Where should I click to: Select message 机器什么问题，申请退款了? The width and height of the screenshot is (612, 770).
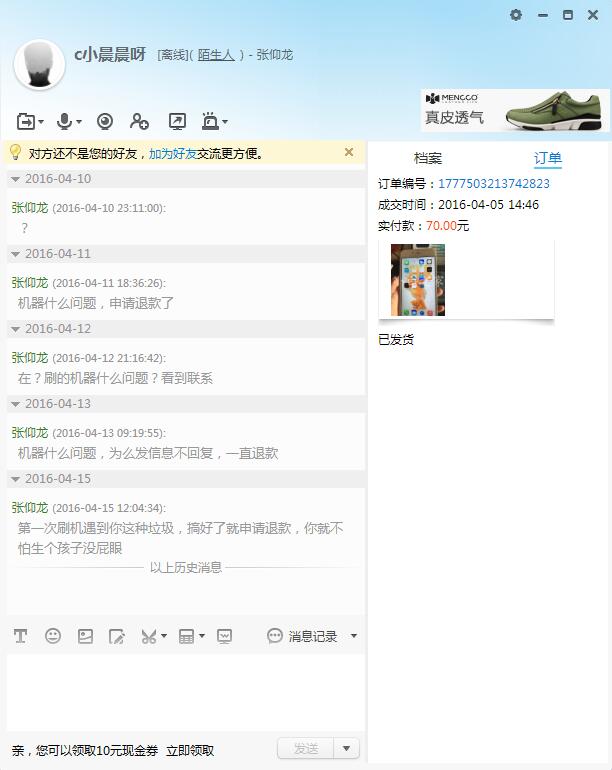click(96, 303)
